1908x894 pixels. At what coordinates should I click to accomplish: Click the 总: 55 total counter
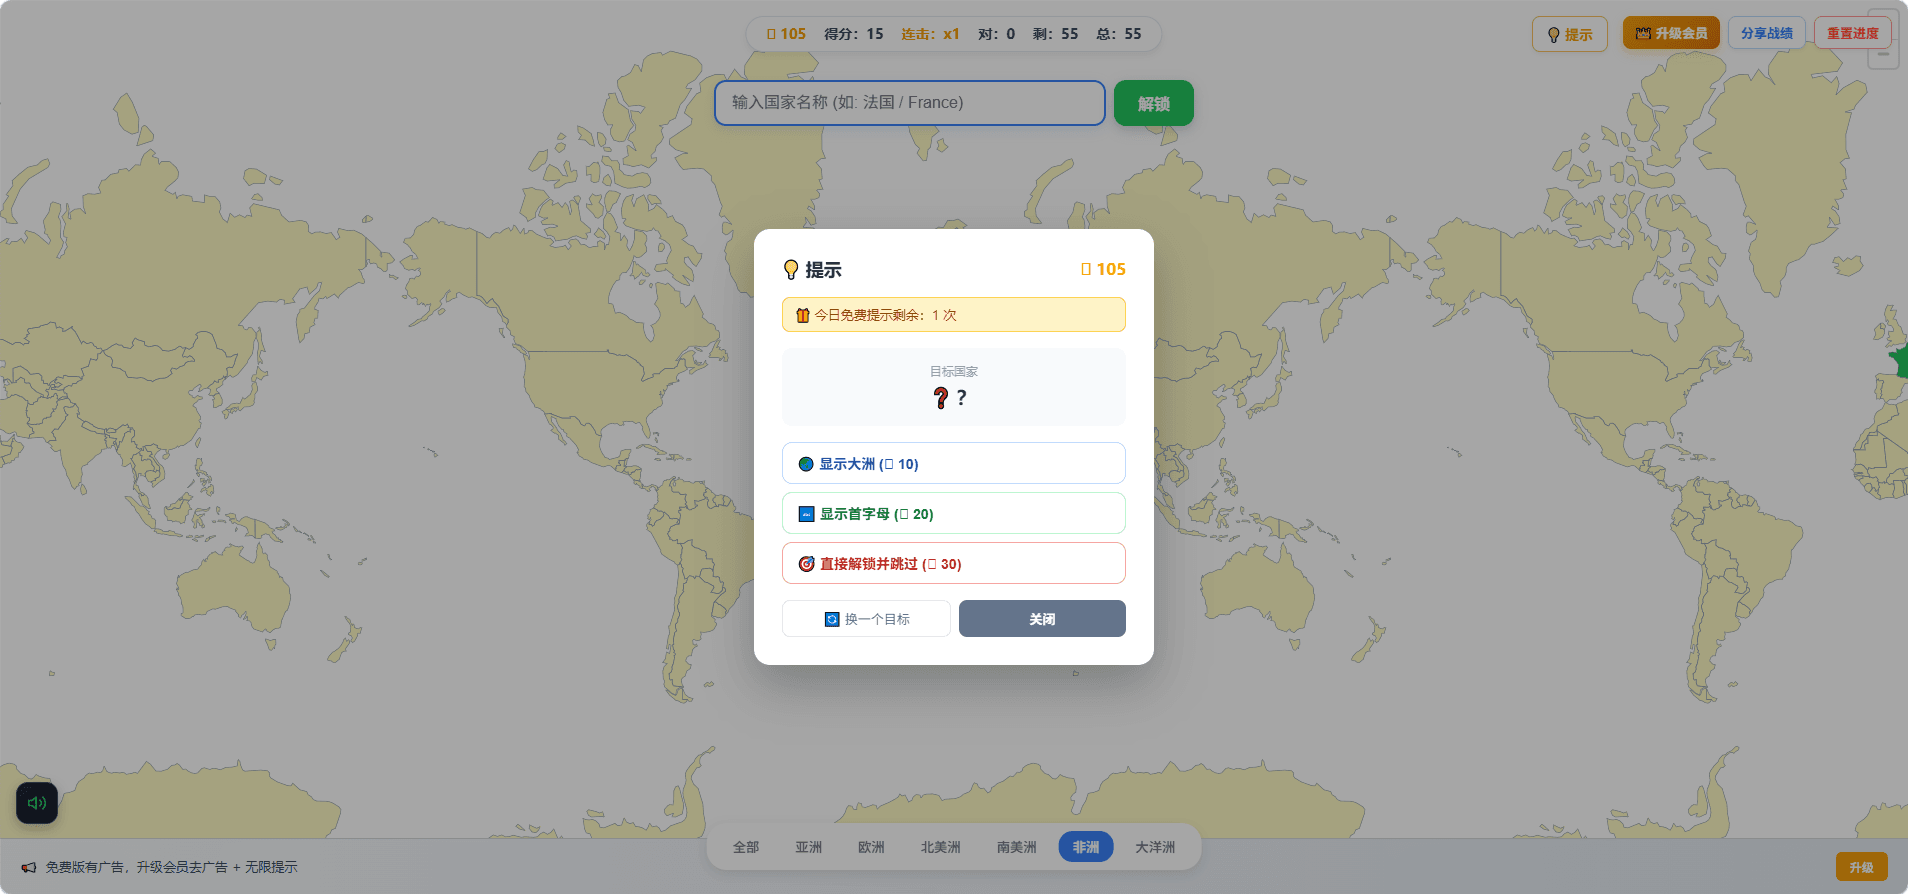pyautogui.click(x=1119, y=34)
